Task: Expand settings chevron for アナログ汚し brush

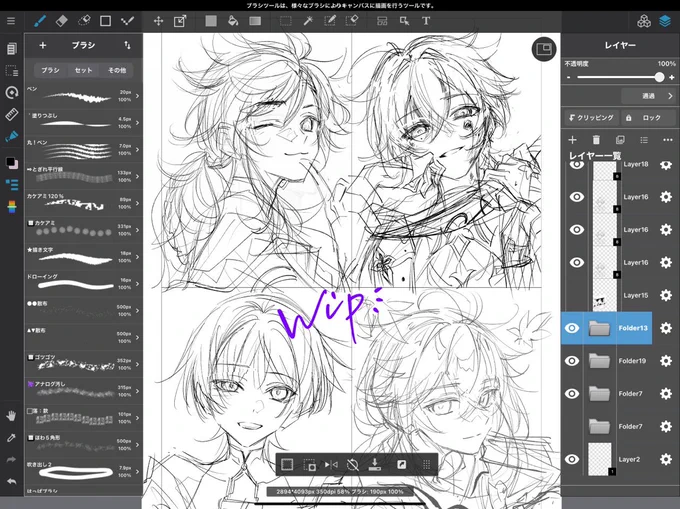Action: pyautogui.click(x=137, y=391)
